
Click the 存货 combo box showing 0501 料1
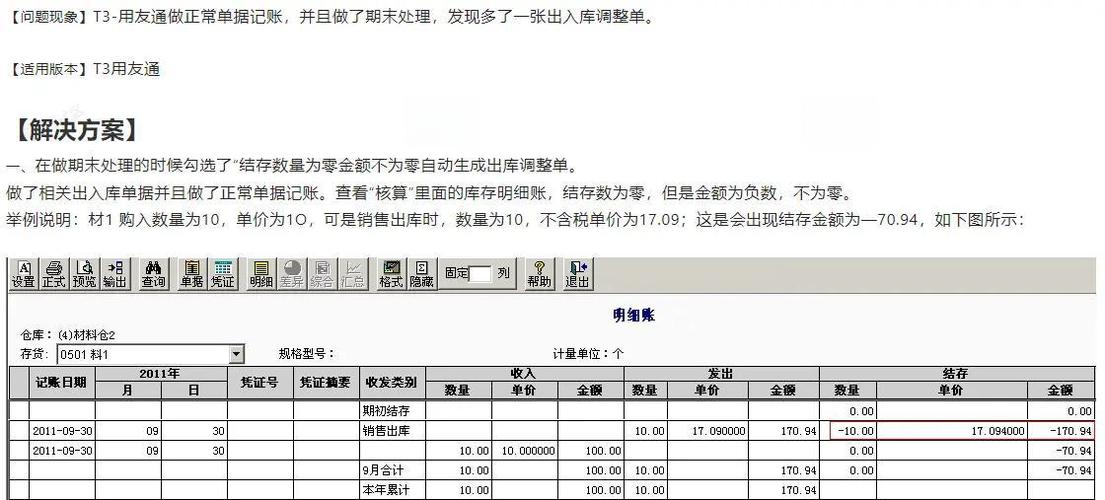pos(150,354)
